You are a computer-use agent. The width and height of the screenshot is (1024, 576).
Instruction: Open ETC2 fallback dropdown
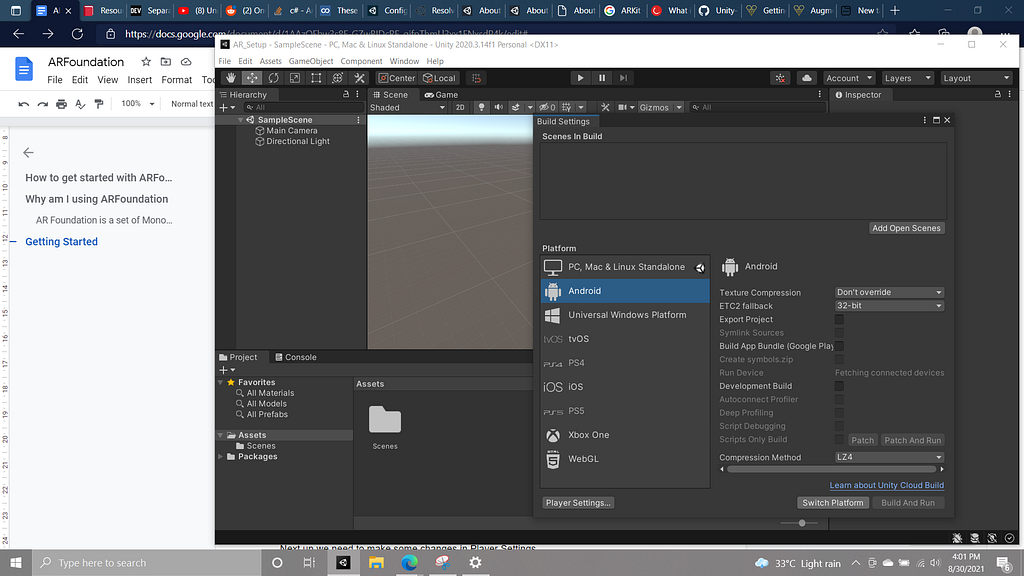(x=889, y=306)
